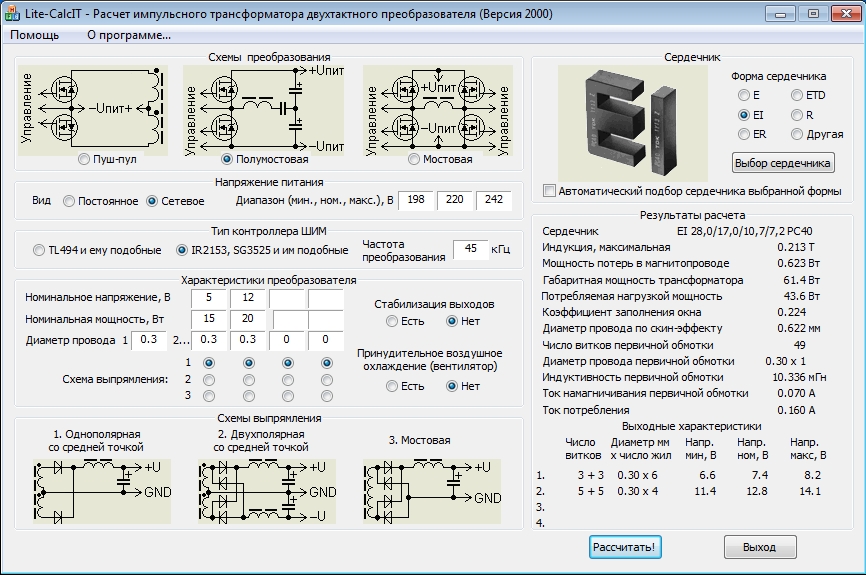Click third empty nominal power field

[290, 319]
